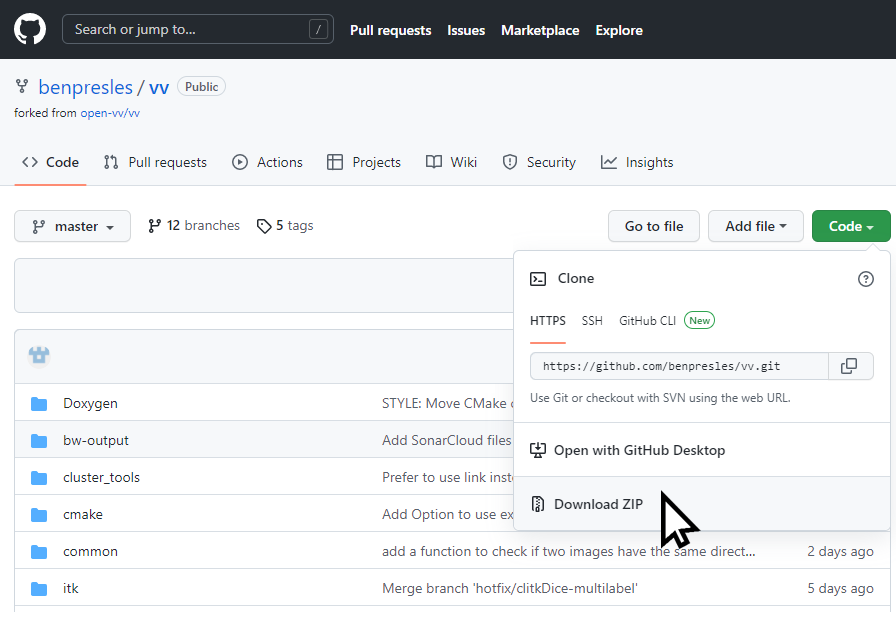This screenshot has width=896, height=618.
Task: Click the 5 days ago timestamp
Action: click(x=840, y=589)
